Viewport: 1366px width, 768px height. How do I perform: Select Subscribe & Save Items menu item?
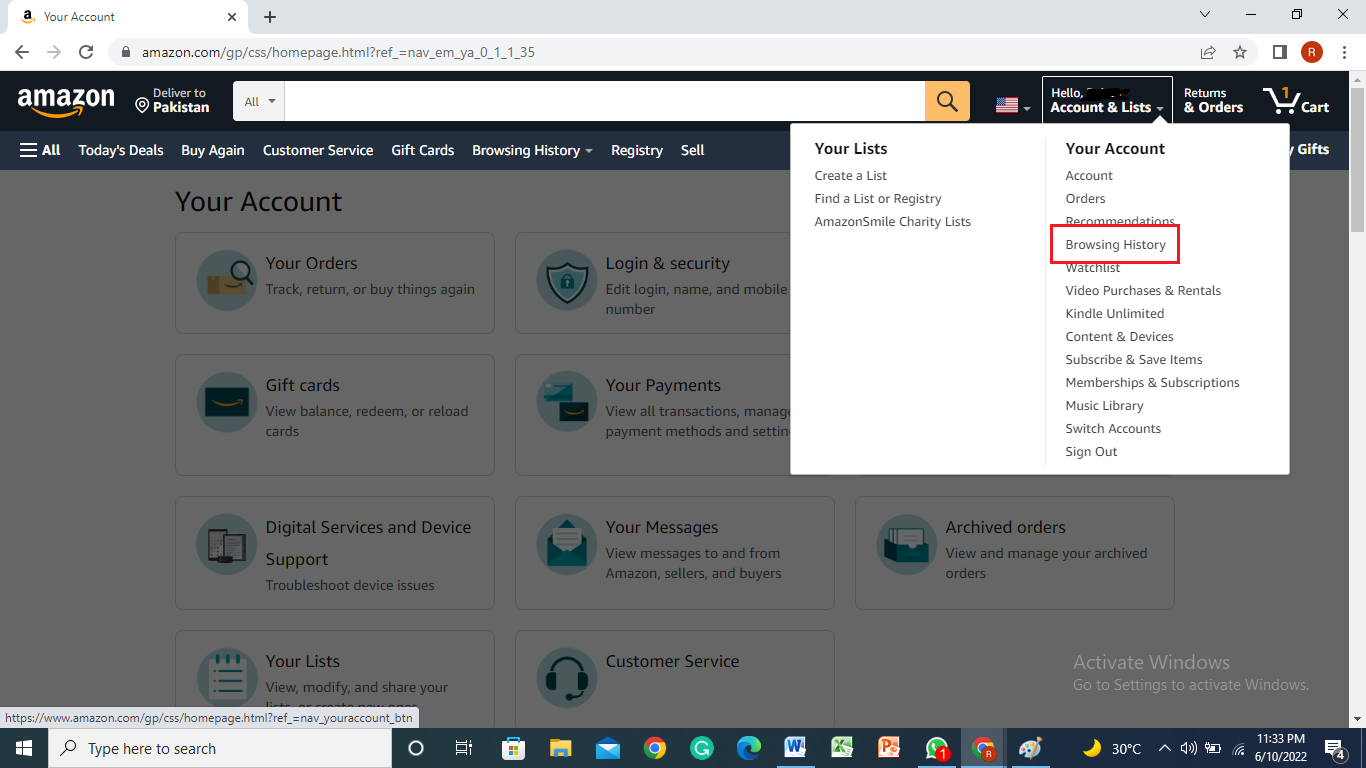[1134, 360]
